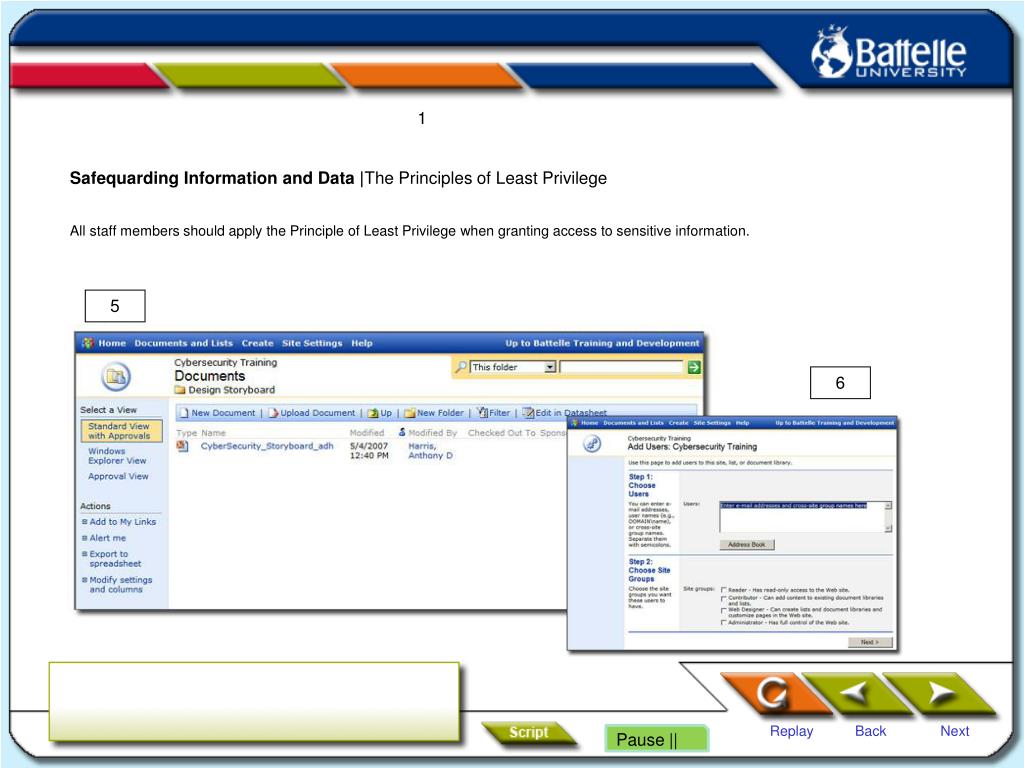Switch to Approval View

118,476
